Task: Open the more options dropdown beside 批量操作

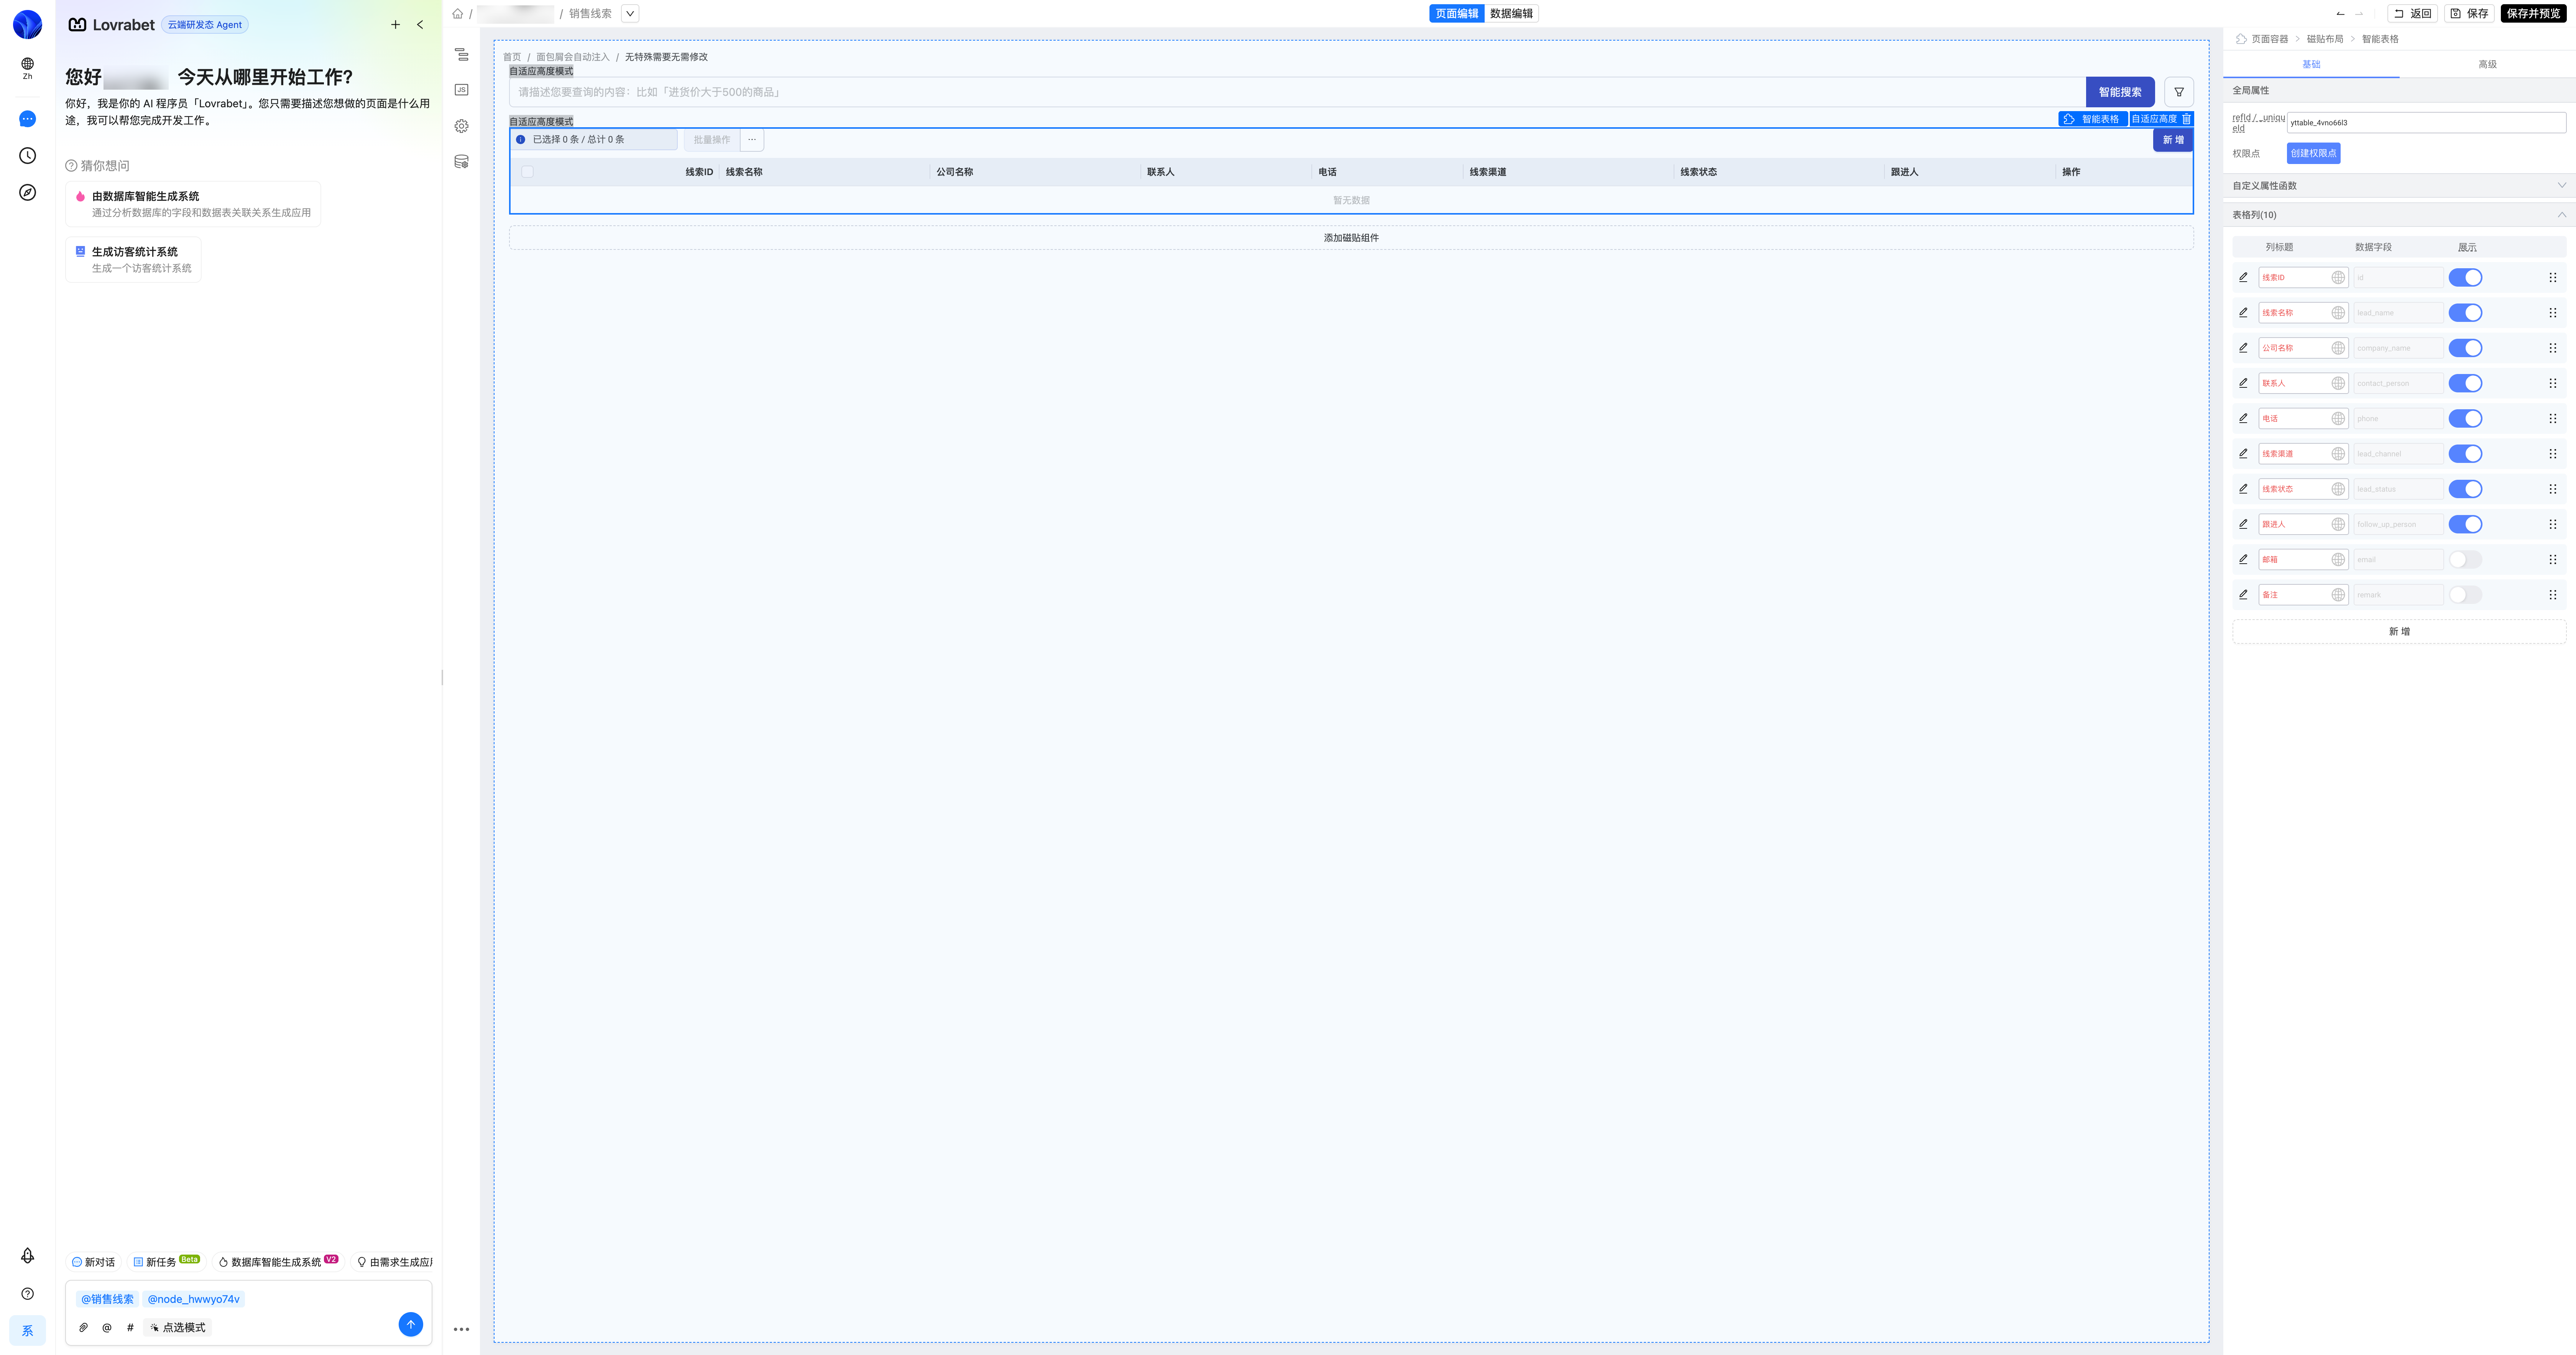Action: 752,140
